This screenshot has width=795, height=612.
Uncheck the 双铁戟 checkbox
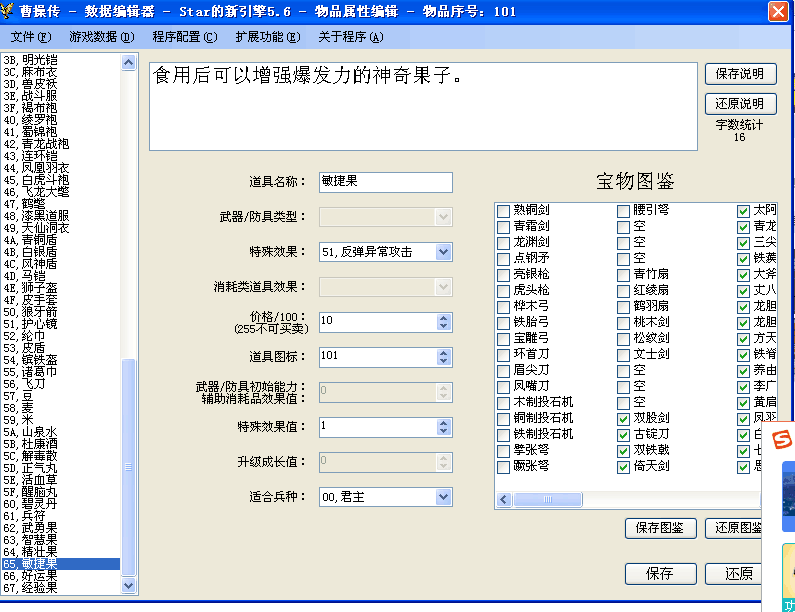point(623,451)
